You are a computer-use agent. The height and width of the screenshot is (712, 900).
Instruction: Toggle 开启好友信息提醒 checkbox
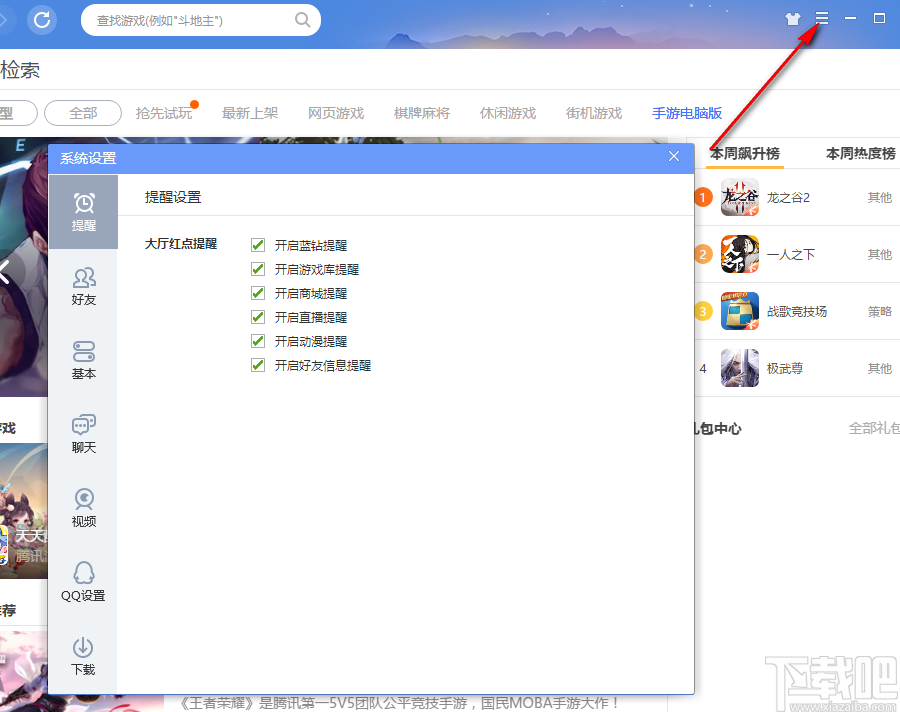(x=257, y=364)
